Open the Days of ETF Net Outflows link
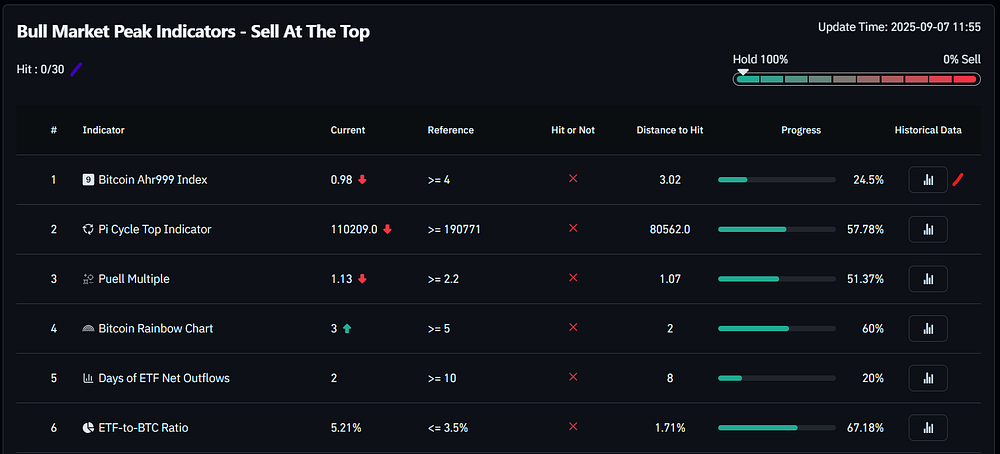 [164, 378]
